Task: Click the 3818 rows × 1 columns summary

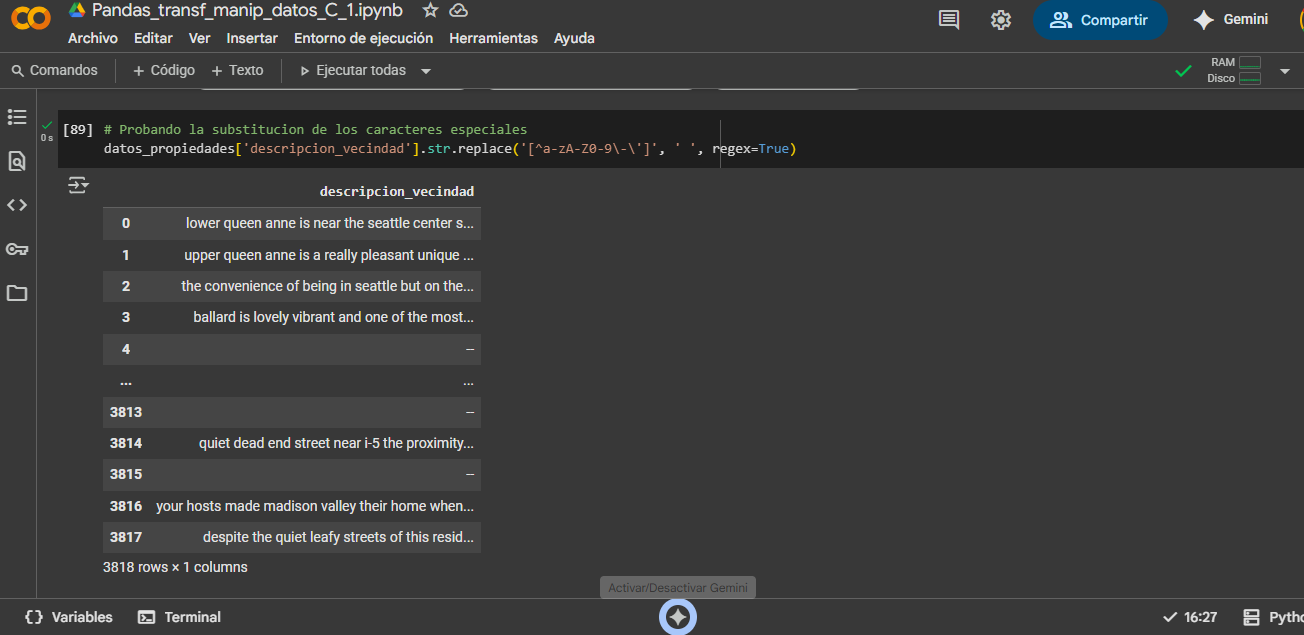Action: coord(175,567)
